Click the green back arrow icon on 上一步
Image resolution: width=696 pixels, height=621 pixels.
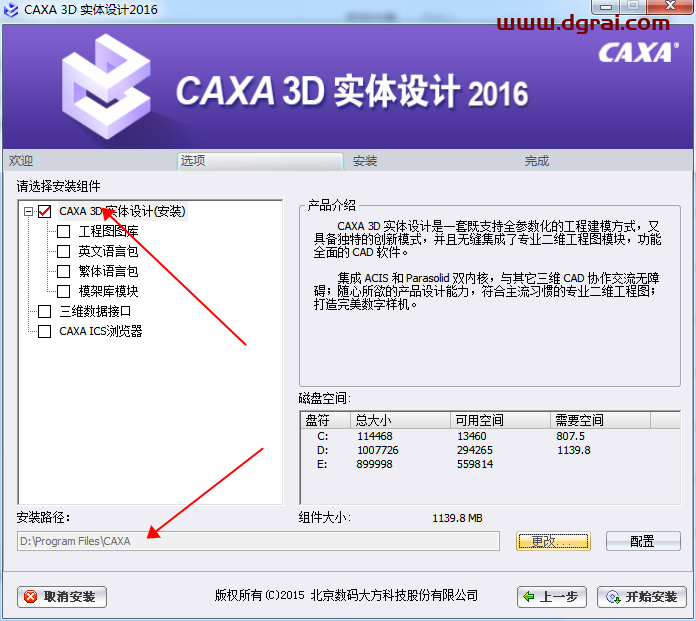[529, 597]
